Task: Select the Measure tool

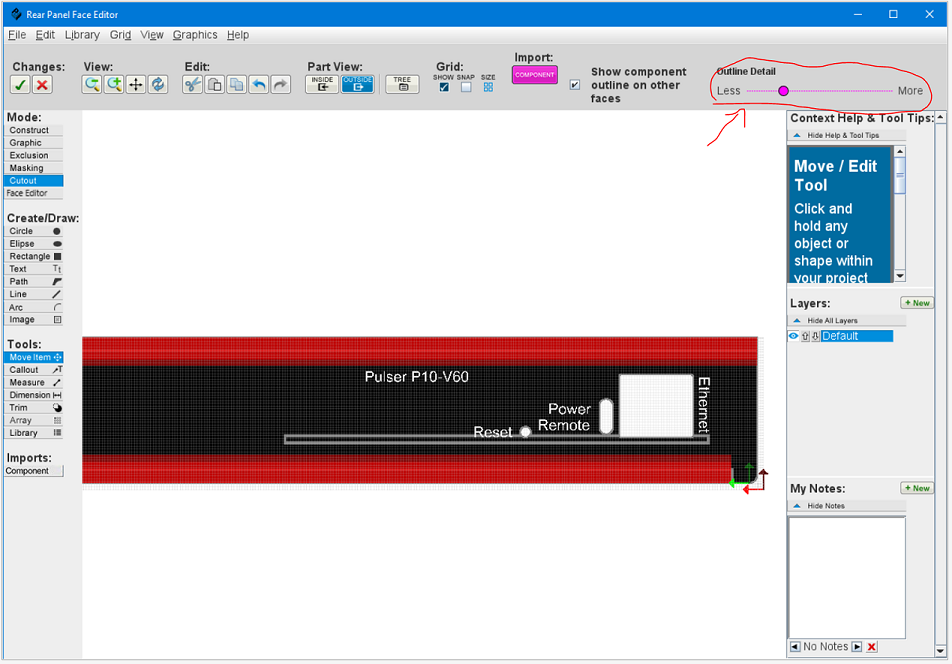Action: click(34, 382)
